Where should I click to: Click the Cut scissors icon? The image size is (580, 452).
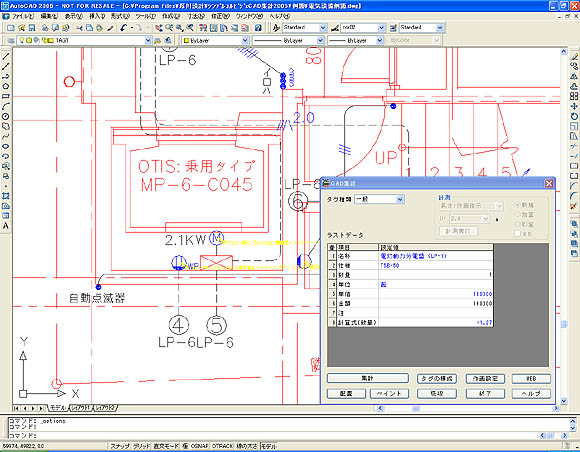tap(79, 28)
